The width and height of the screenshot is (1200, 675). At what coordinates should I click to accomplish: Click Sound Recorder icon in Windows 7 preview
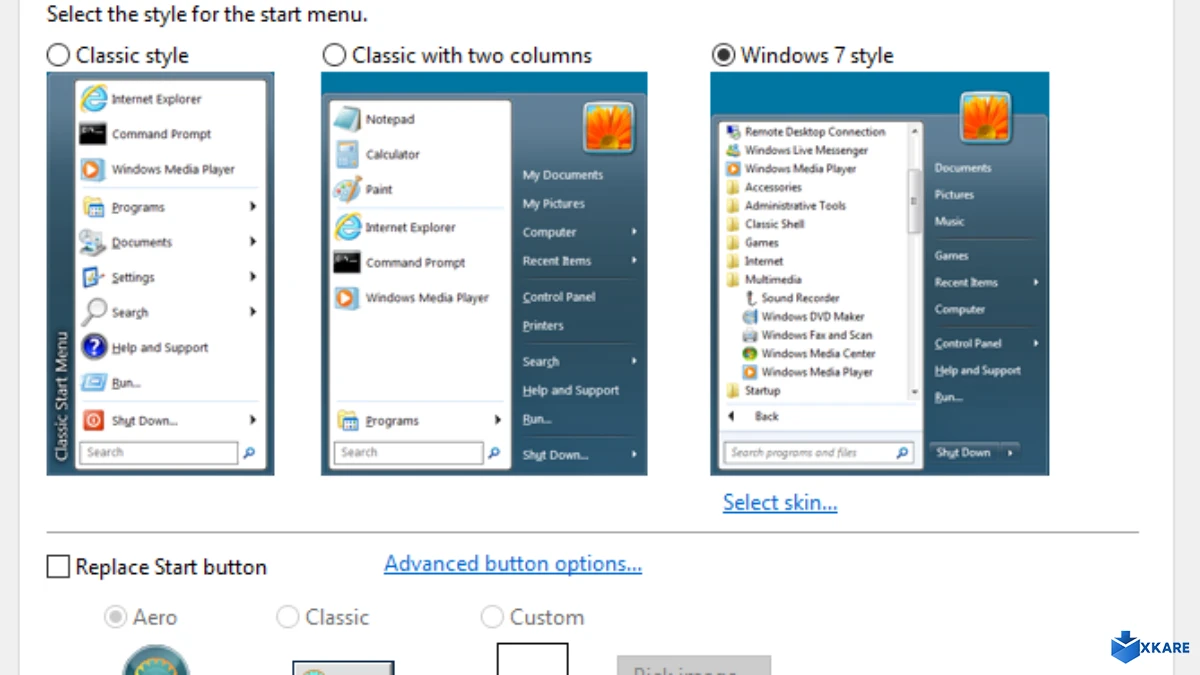tap(751, 298)
